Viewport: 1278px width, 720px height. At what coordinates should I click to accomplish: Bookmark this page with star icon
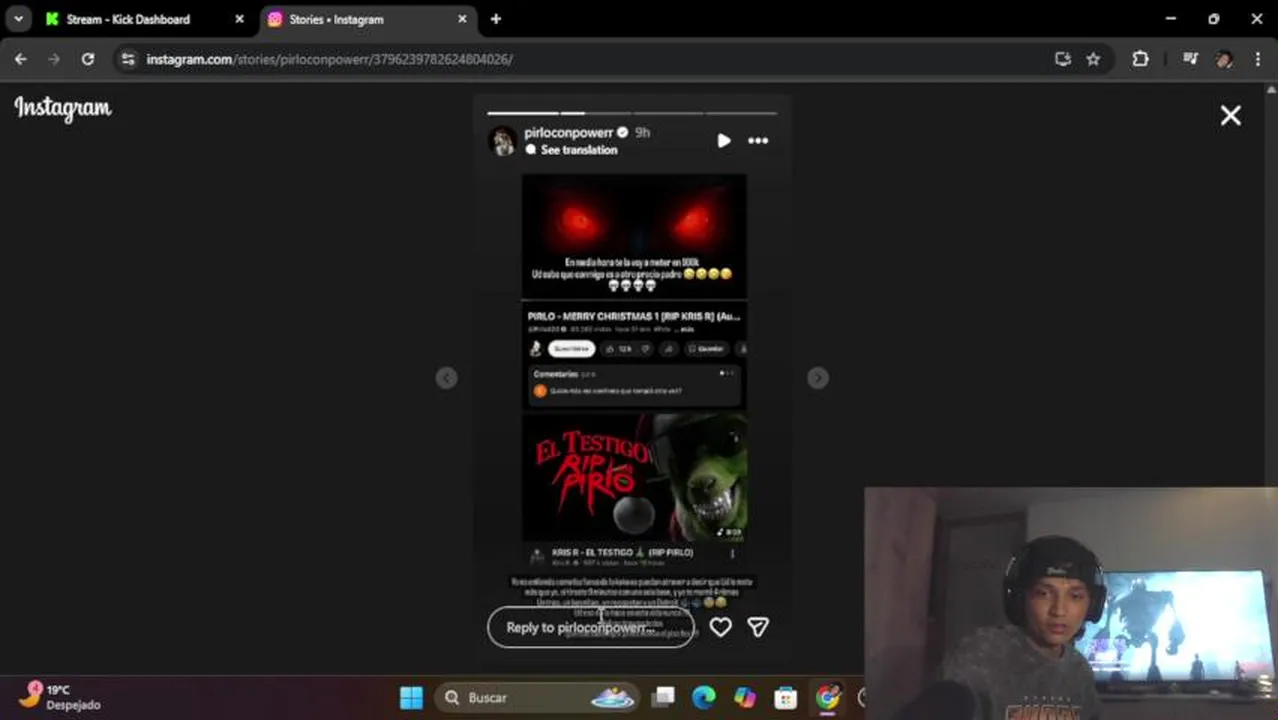coord(1093,59)
